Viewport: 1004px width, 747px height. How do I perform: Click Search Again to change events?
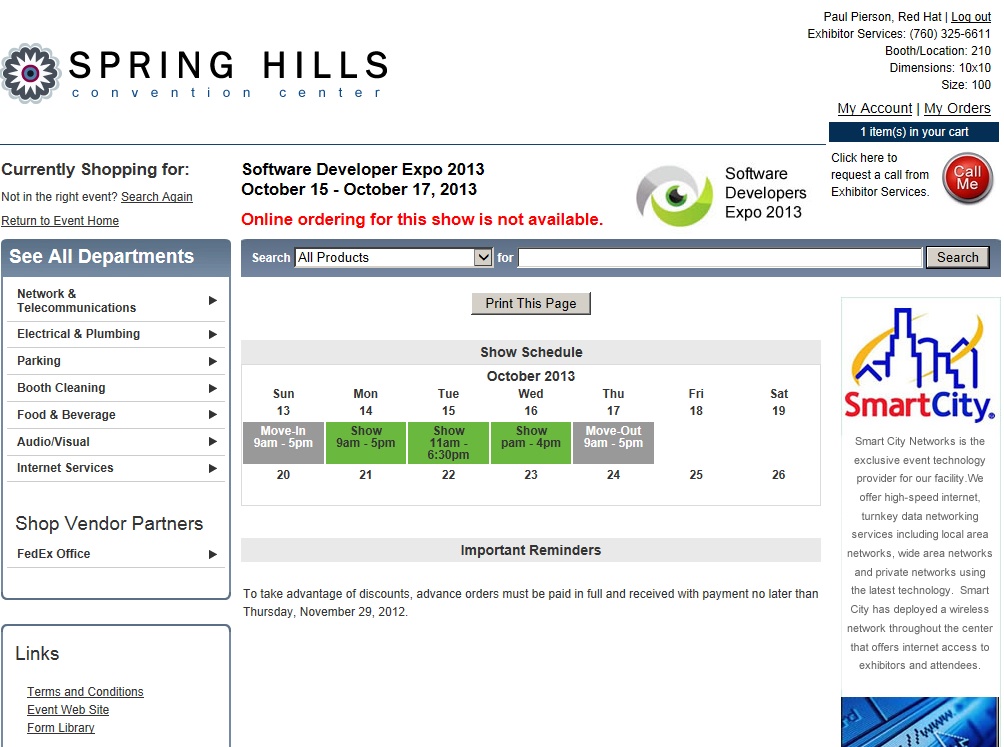tap(156, 196)
